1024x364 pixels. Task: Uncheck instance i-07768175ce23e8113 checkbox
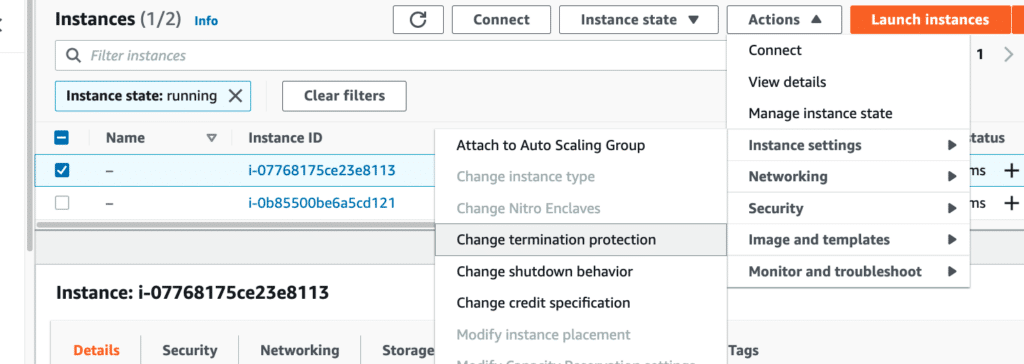[x=62, y=171]
